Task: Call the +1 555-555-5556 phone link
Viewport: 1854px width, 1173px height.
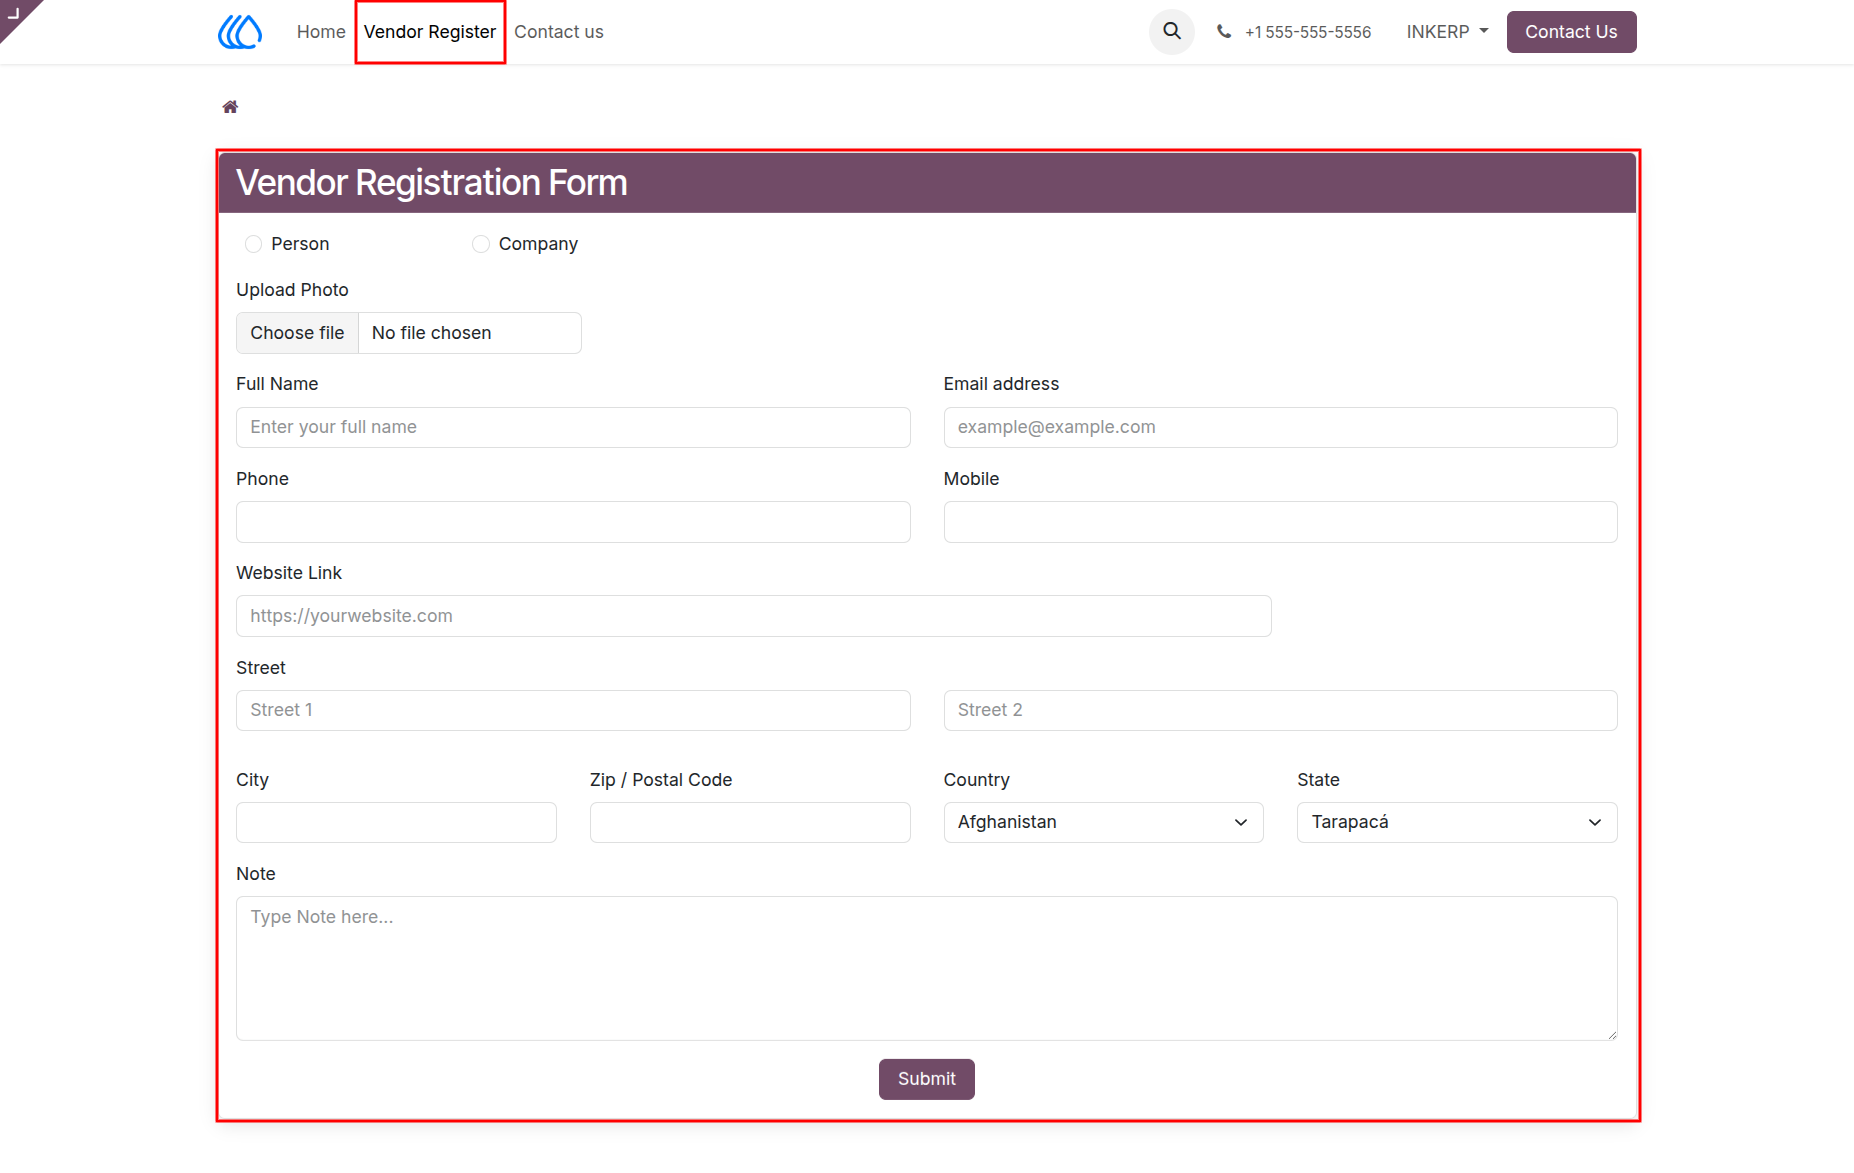Action: click(x=1307, y=32)
